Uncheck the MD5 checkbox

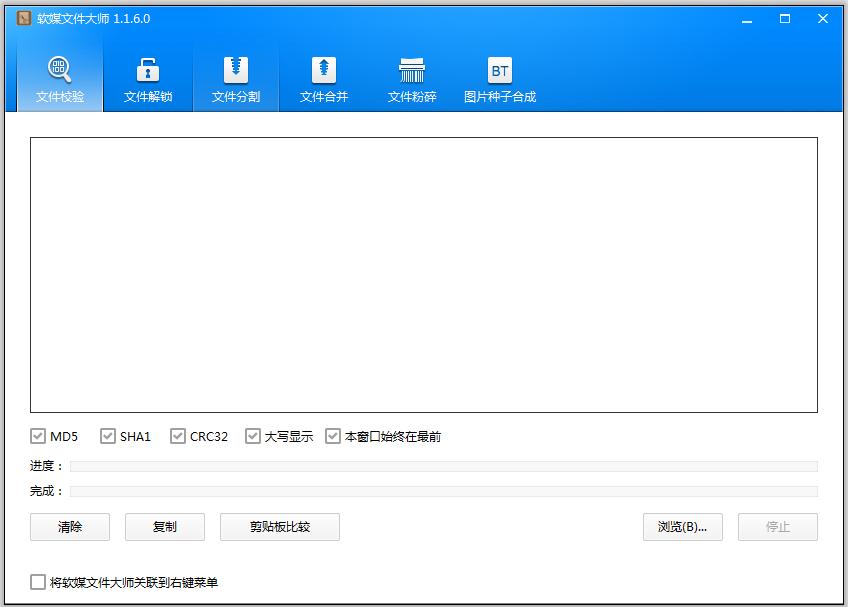point(38,436)
